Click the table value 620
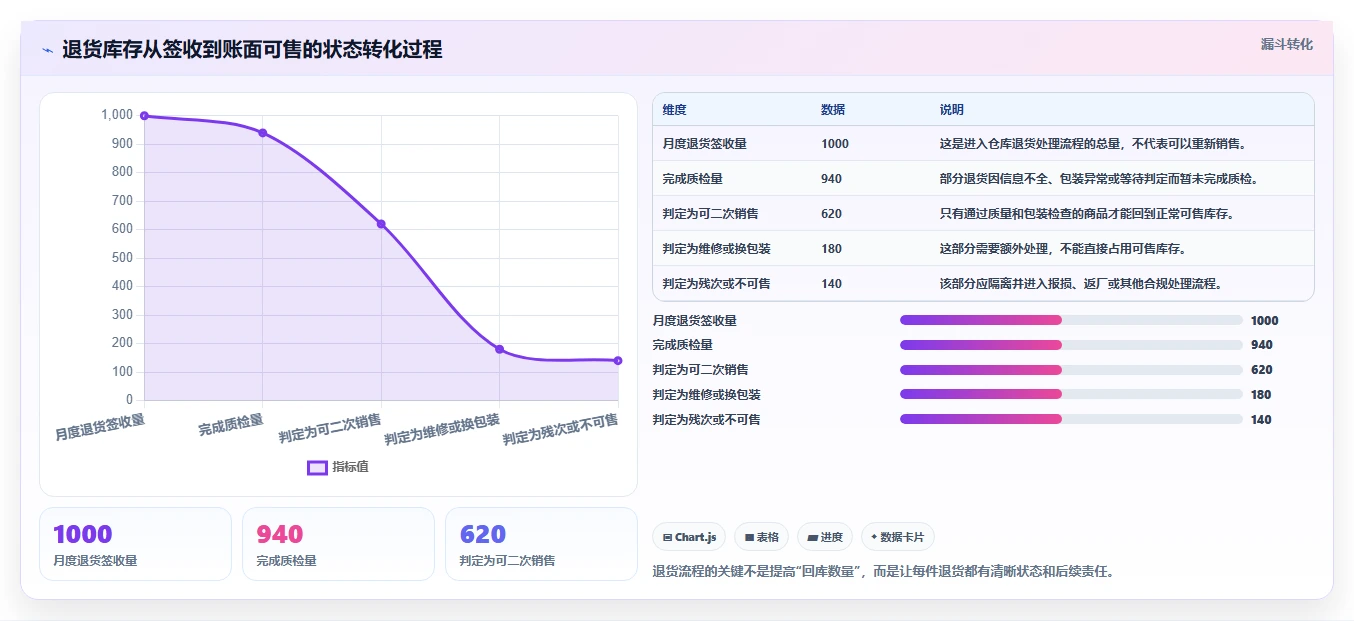Image resolution: width=1354 pixels, height=621 pixels. [x=832, y=214]
